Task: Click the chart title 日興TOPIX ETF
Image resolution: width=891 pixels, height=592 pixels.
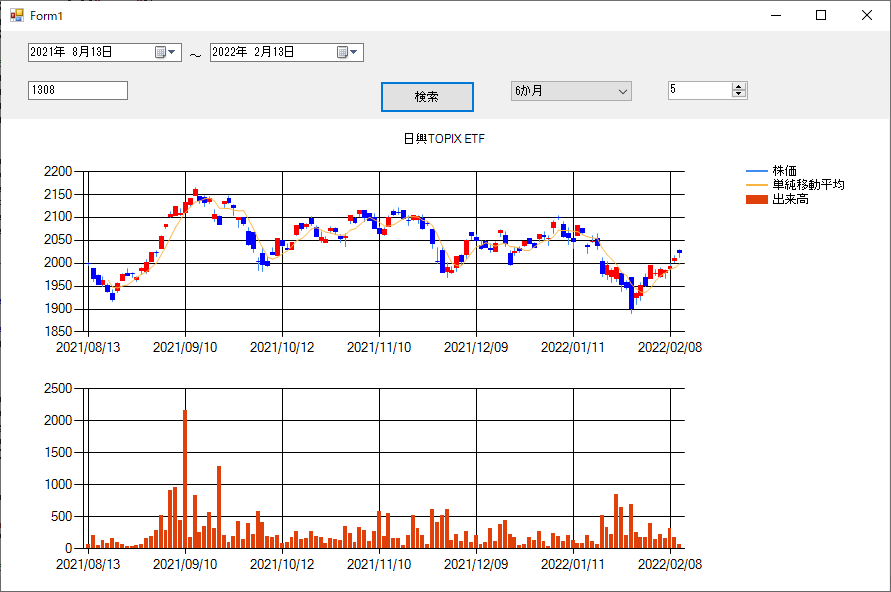Action: [444, 139]
